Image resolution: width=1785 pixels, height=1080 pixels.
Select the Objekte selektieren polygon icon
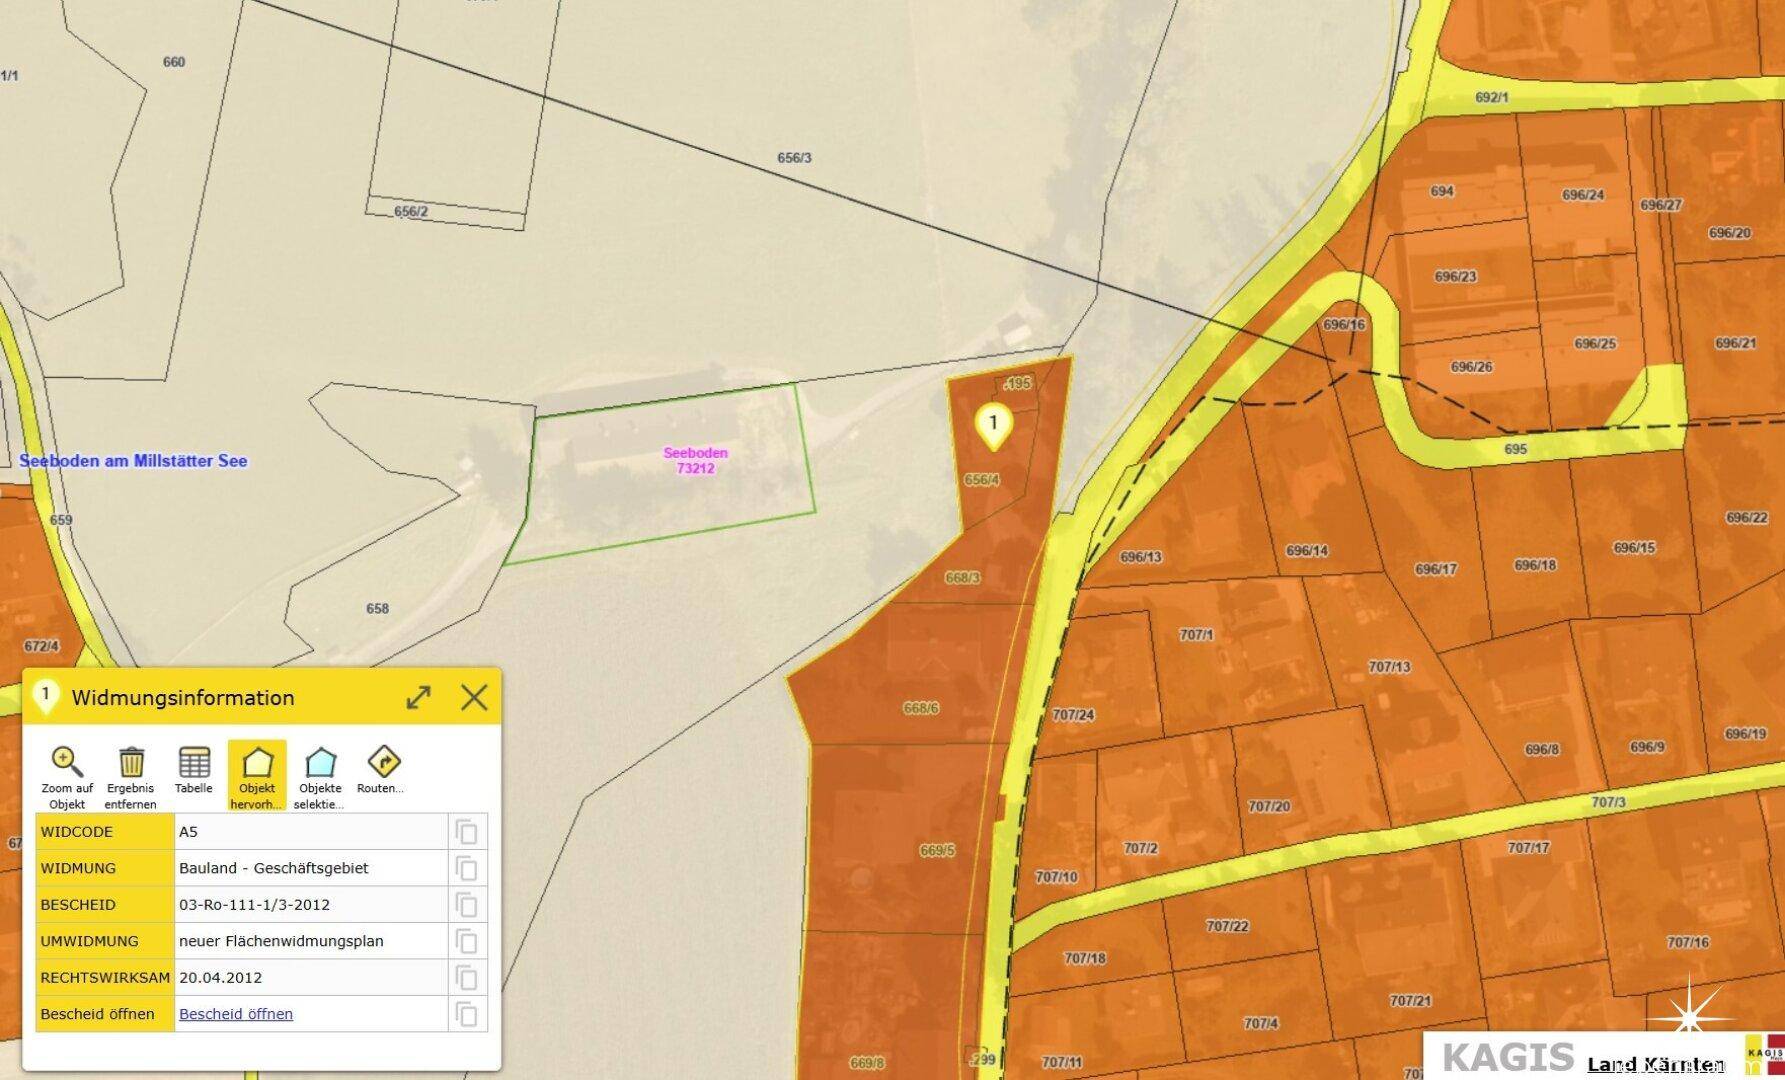tap(320, 763)
